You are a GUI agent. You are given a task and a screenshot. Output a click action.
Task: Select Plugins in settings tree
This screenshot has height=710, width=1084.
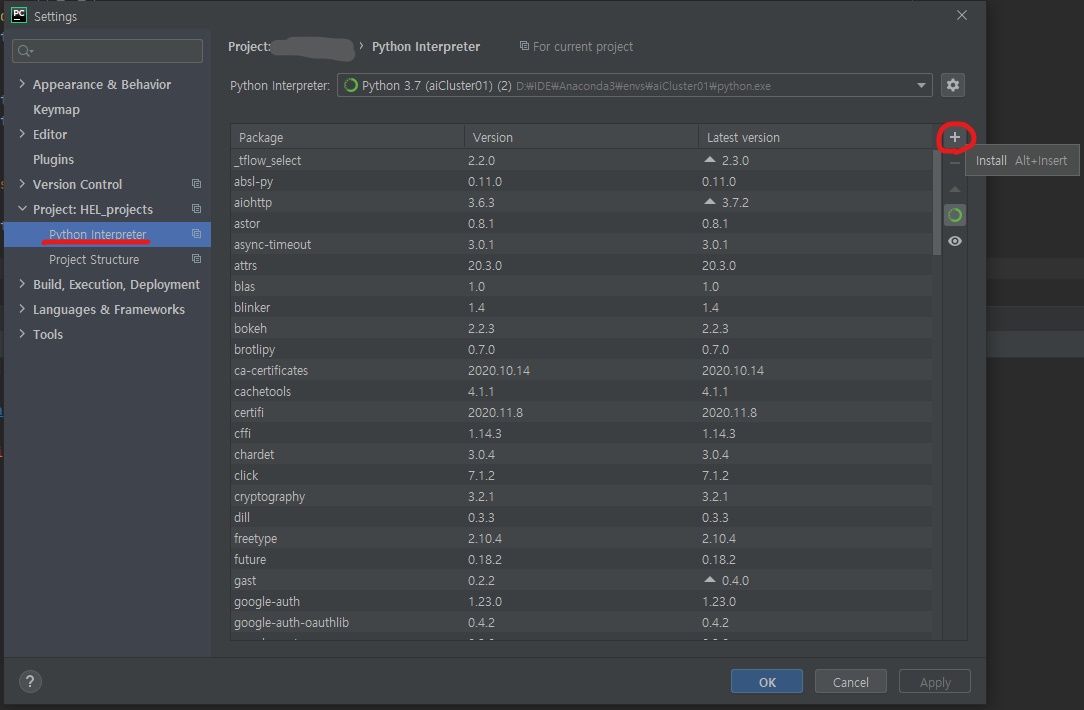[x=53, y=159]
